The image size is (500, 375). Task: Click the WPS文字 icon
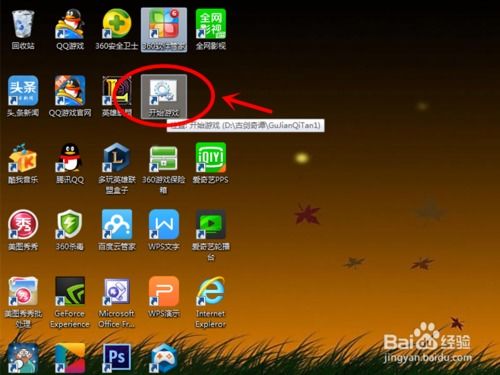(164, 224)
